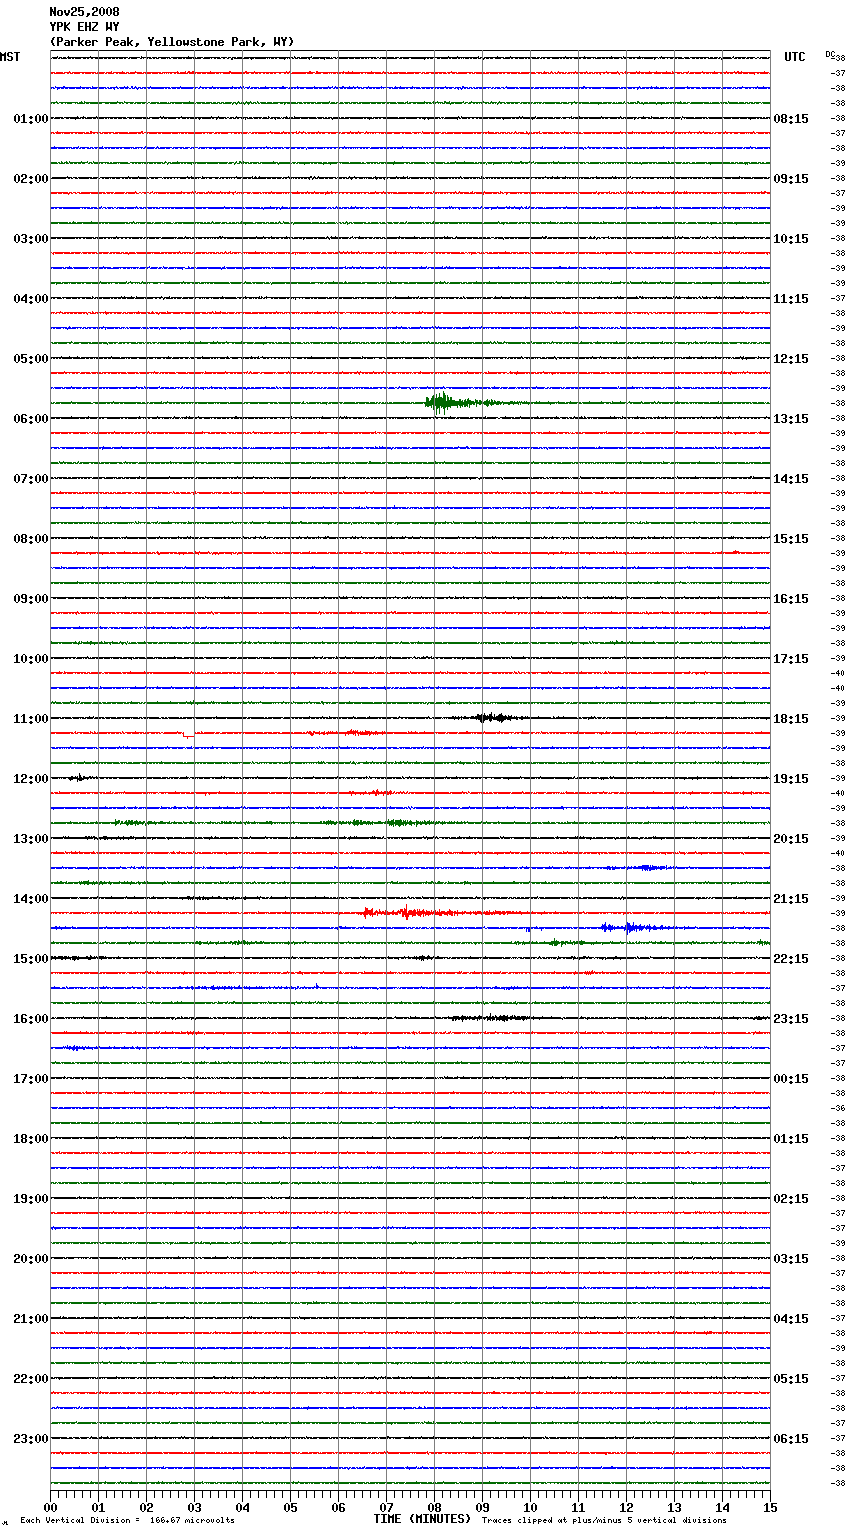This screenshot has width=850, height=1534.
Task: Select the 11:00 MST time label
Action: point(31,719)
